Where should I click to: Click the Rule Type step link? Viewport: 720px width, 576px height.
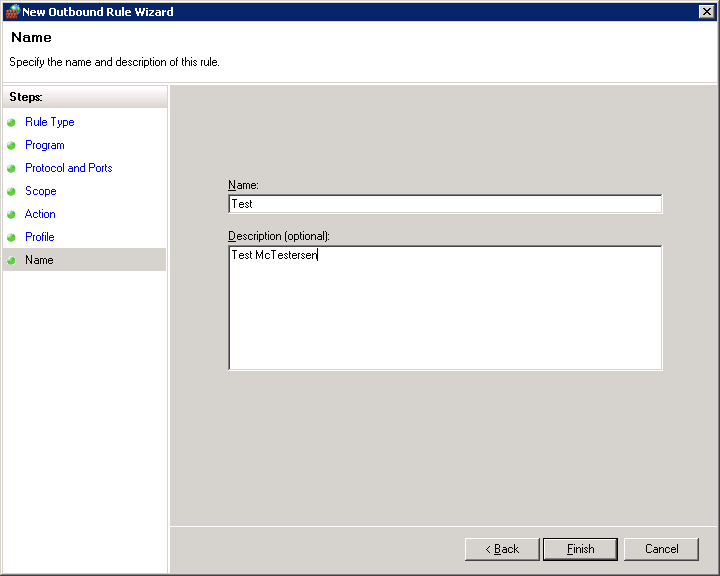(50, 122)
